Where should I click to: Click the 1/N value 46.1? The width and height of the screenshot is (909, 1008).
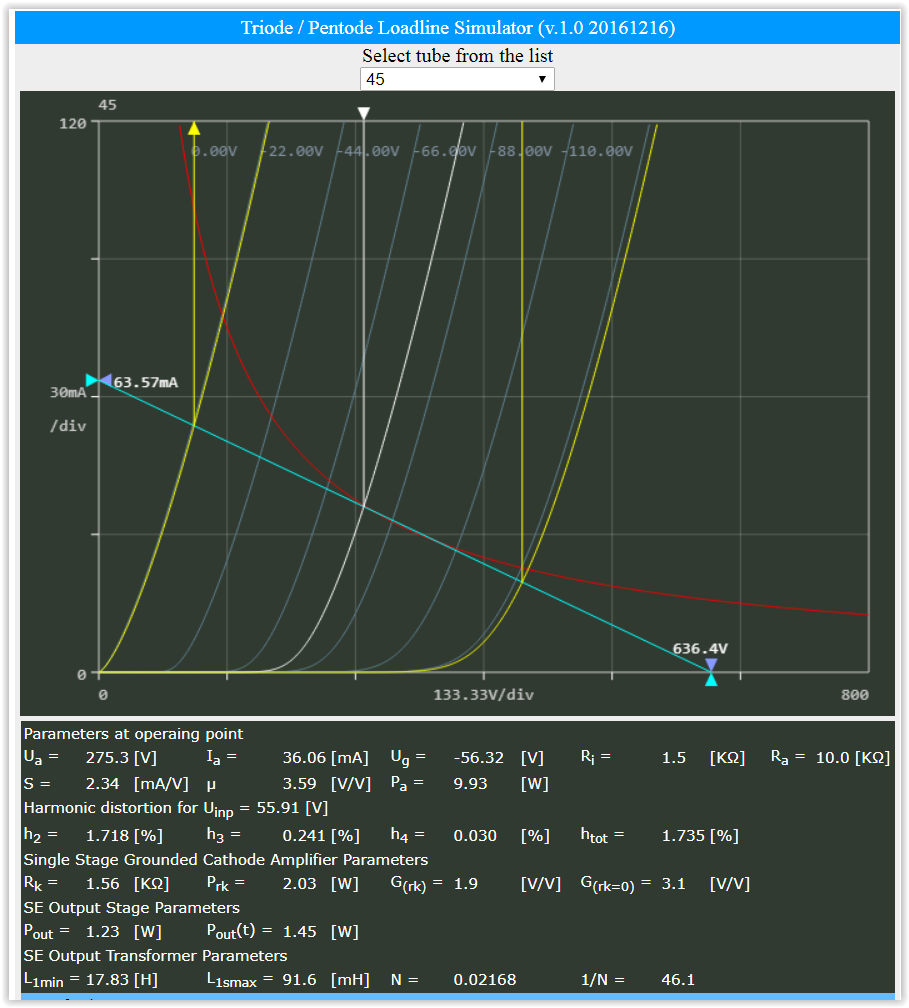tap(678, 980)
